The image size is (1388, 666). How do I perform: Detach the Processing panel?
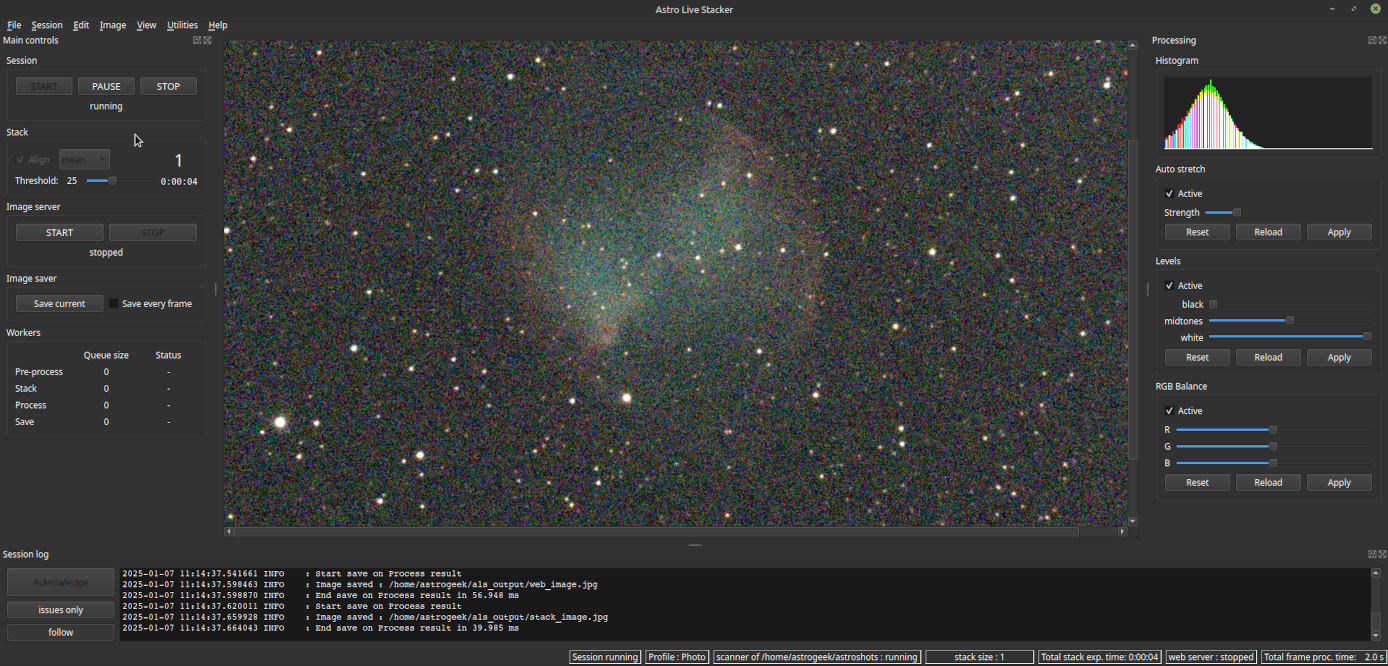click(x=1371, y=40)
